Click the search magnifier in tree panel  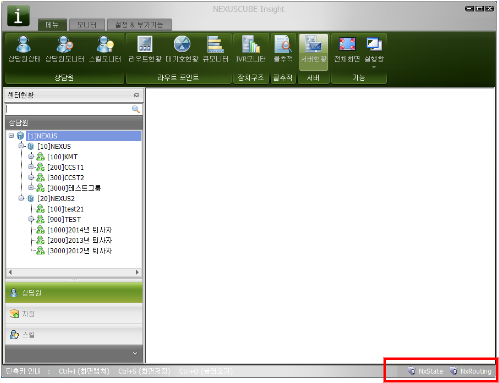tap(136, 109)
